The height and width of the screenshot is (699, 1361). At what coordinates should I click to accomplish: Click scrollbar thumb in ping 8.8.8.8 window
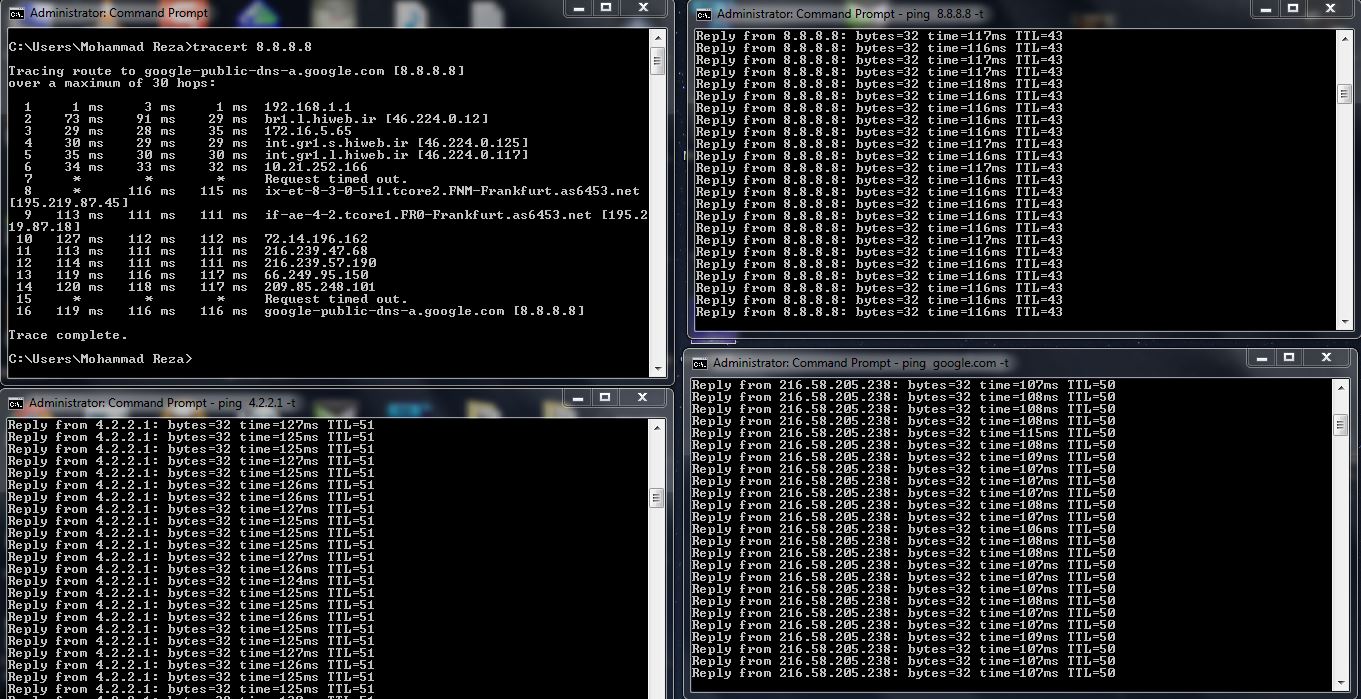[1345, 93]
